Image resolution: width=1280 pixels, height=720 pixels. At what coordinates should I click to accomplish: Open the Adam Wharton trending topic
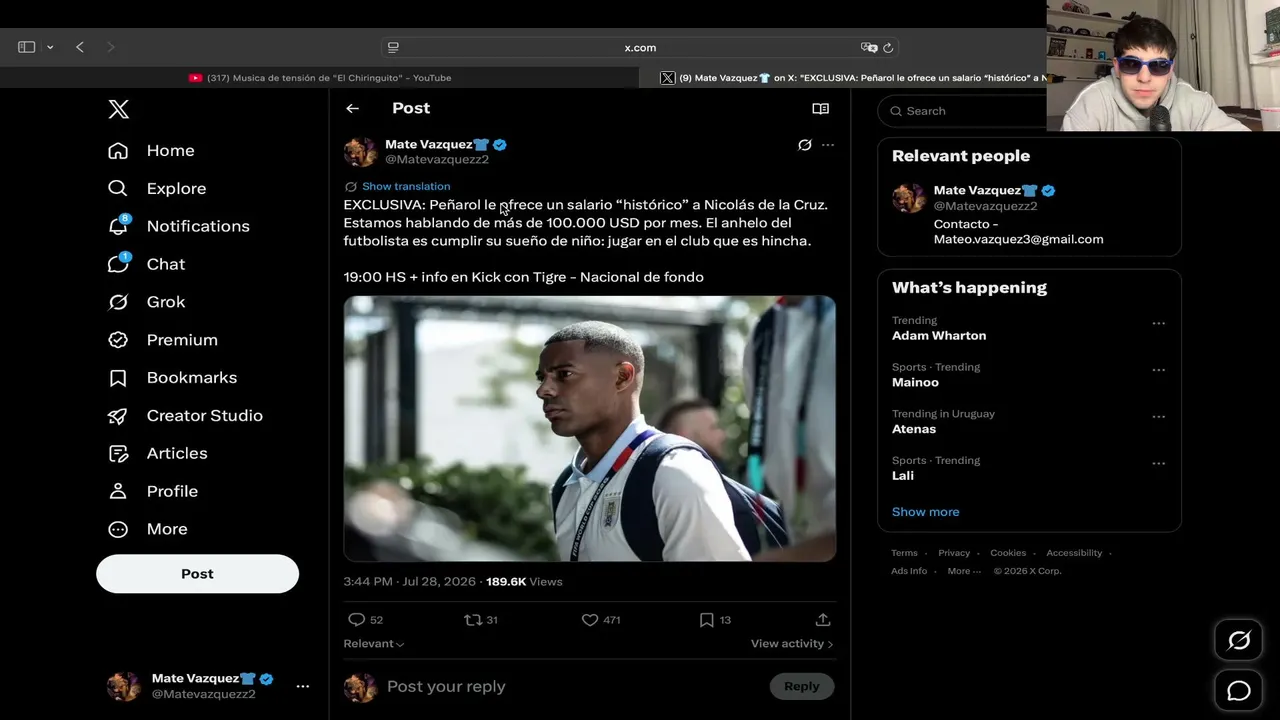[x=939, y=336]
